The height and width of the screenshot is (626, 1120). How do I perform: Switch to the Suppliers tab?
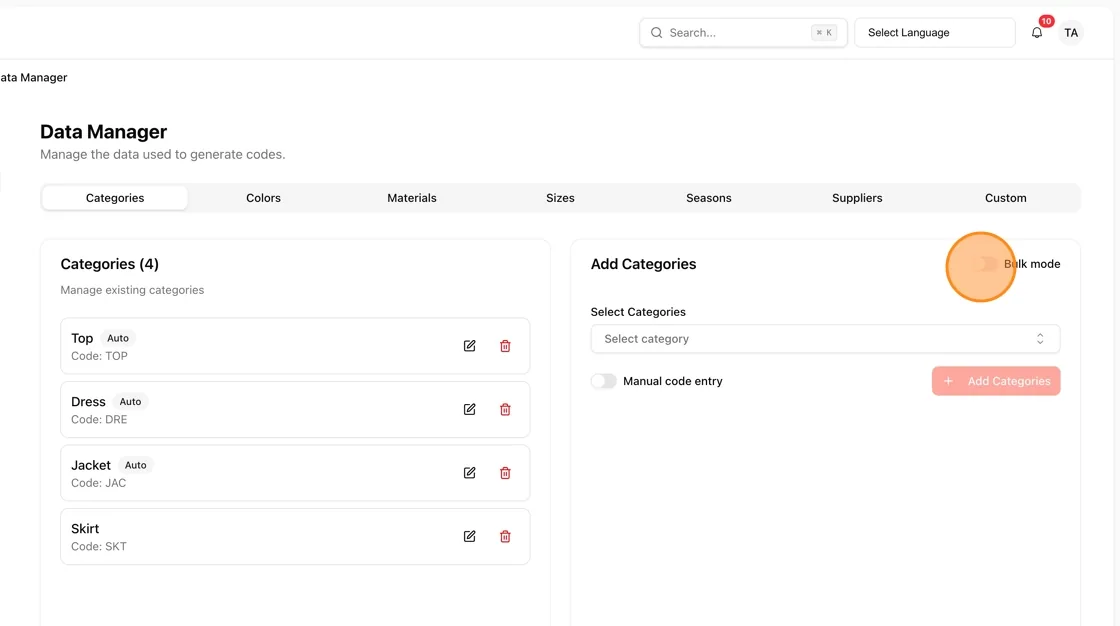pos(857,198)
